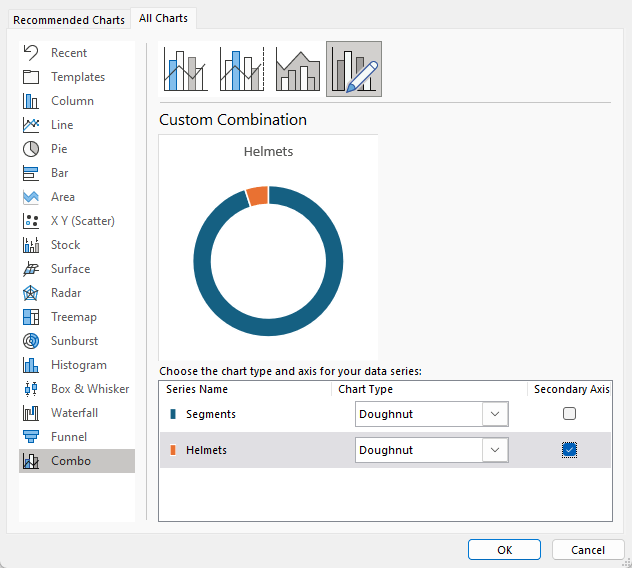Click the Combo chart icon
Image resolution: width=632 pixels, height=568 pixels.
coord(31,461)
